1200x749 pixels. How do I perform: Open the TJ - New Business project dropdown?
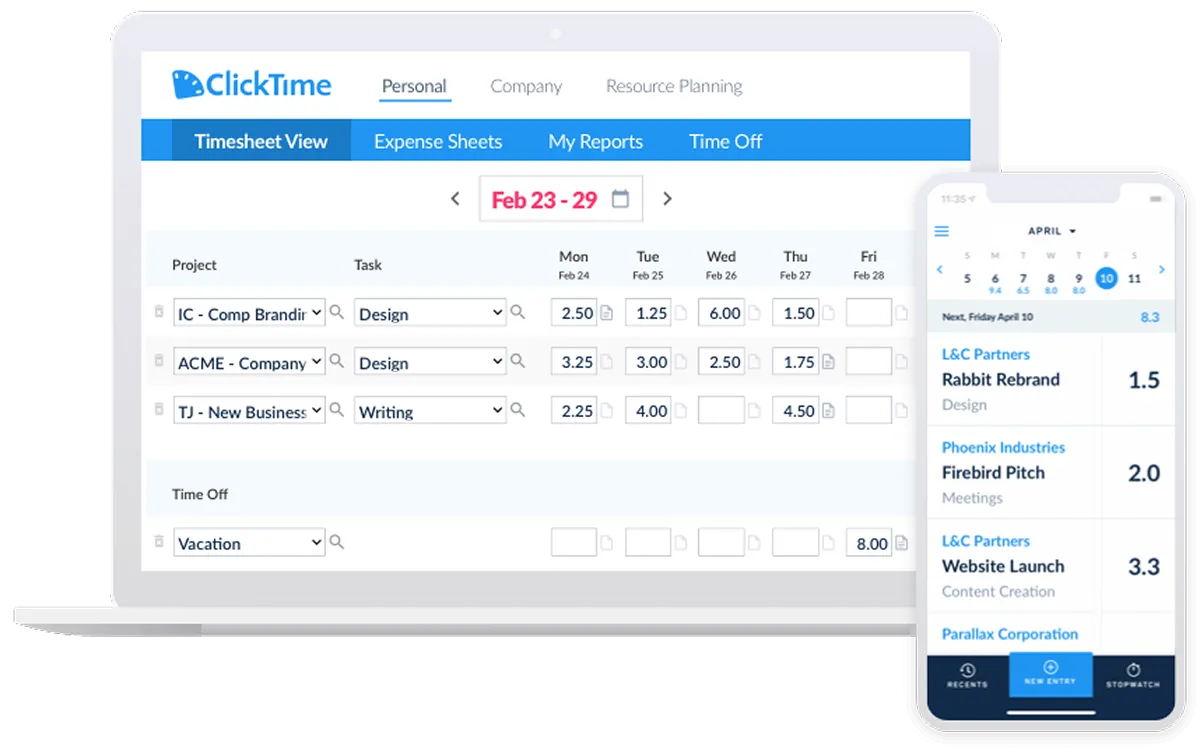point(249,410)
